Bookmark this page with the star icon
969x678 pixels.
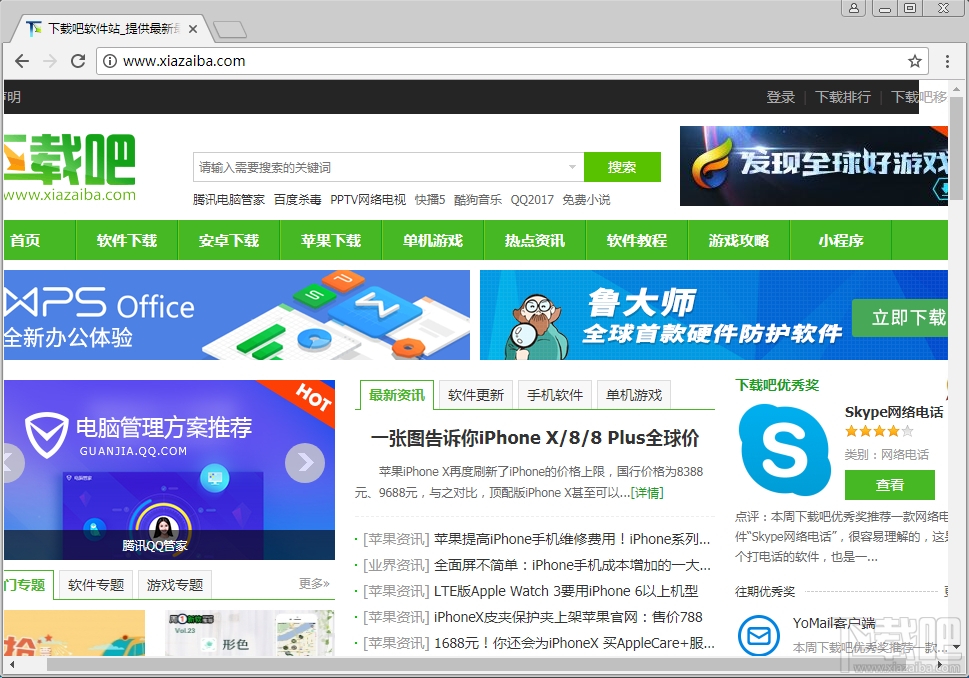pos(915,61)
